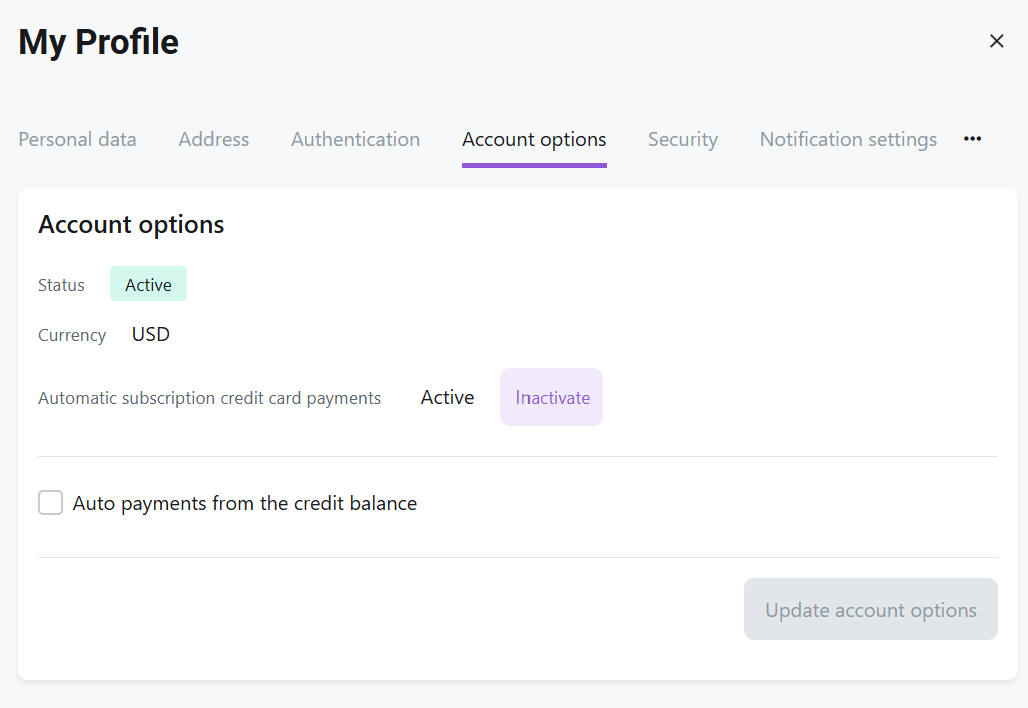
Task: Click the 'Auto payments from the credit balance' label
Action: pos(245,503)
